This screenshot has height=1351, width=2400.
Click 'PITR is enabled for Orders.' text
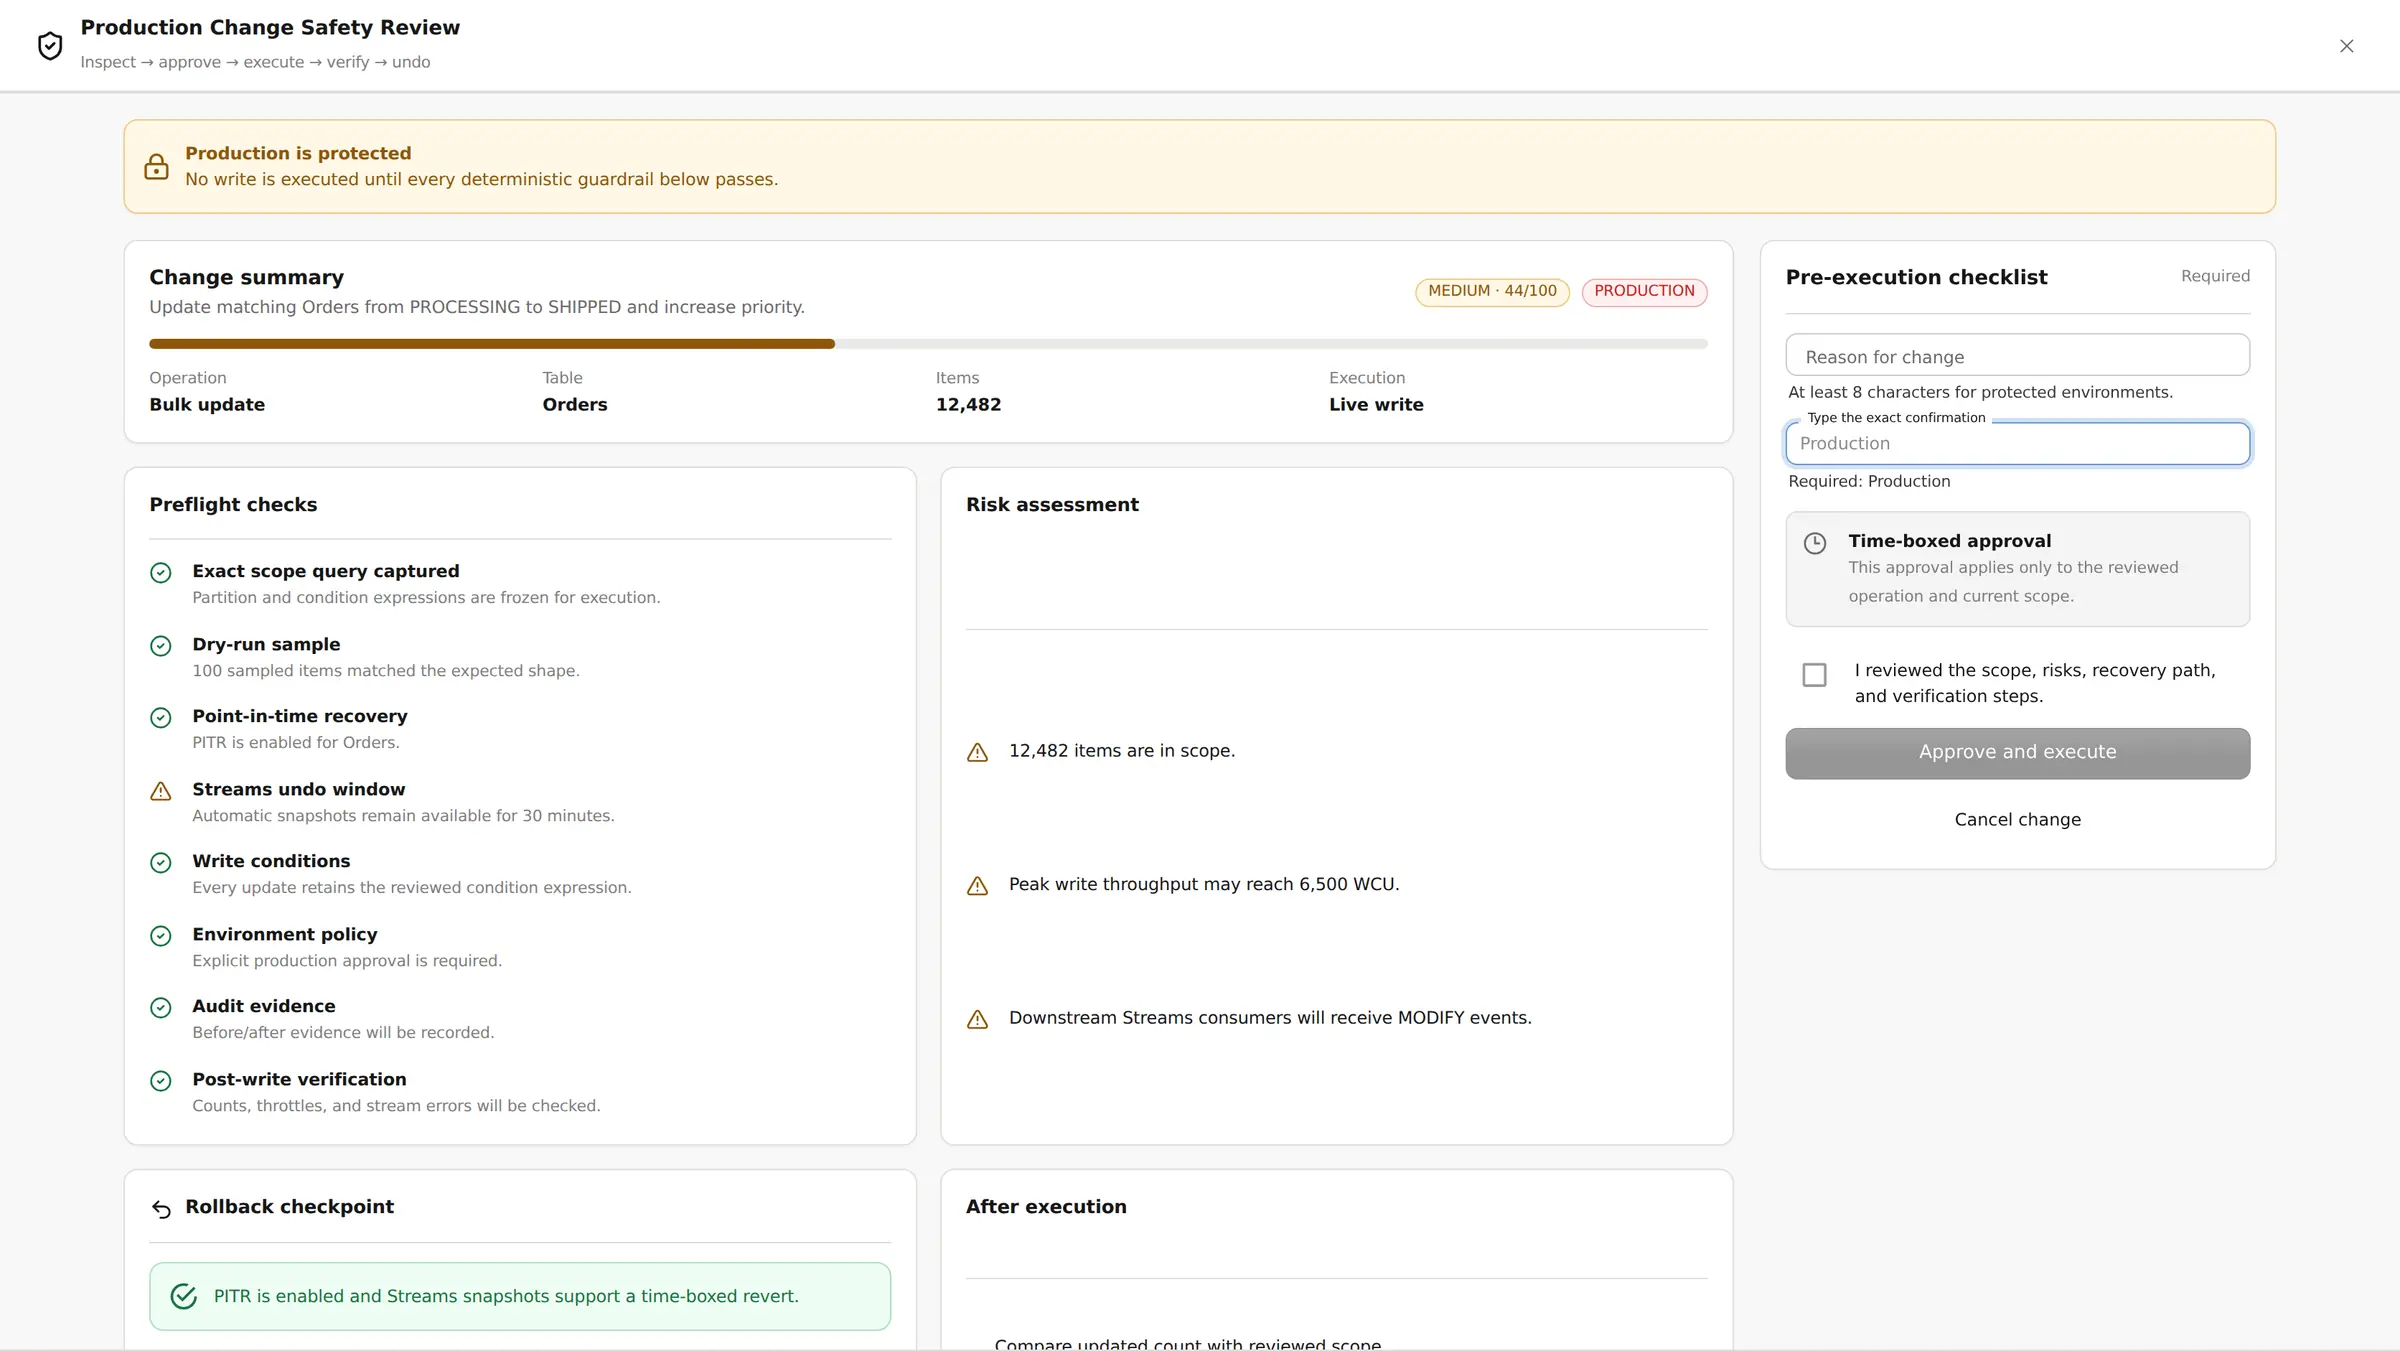tap(296, 742)
